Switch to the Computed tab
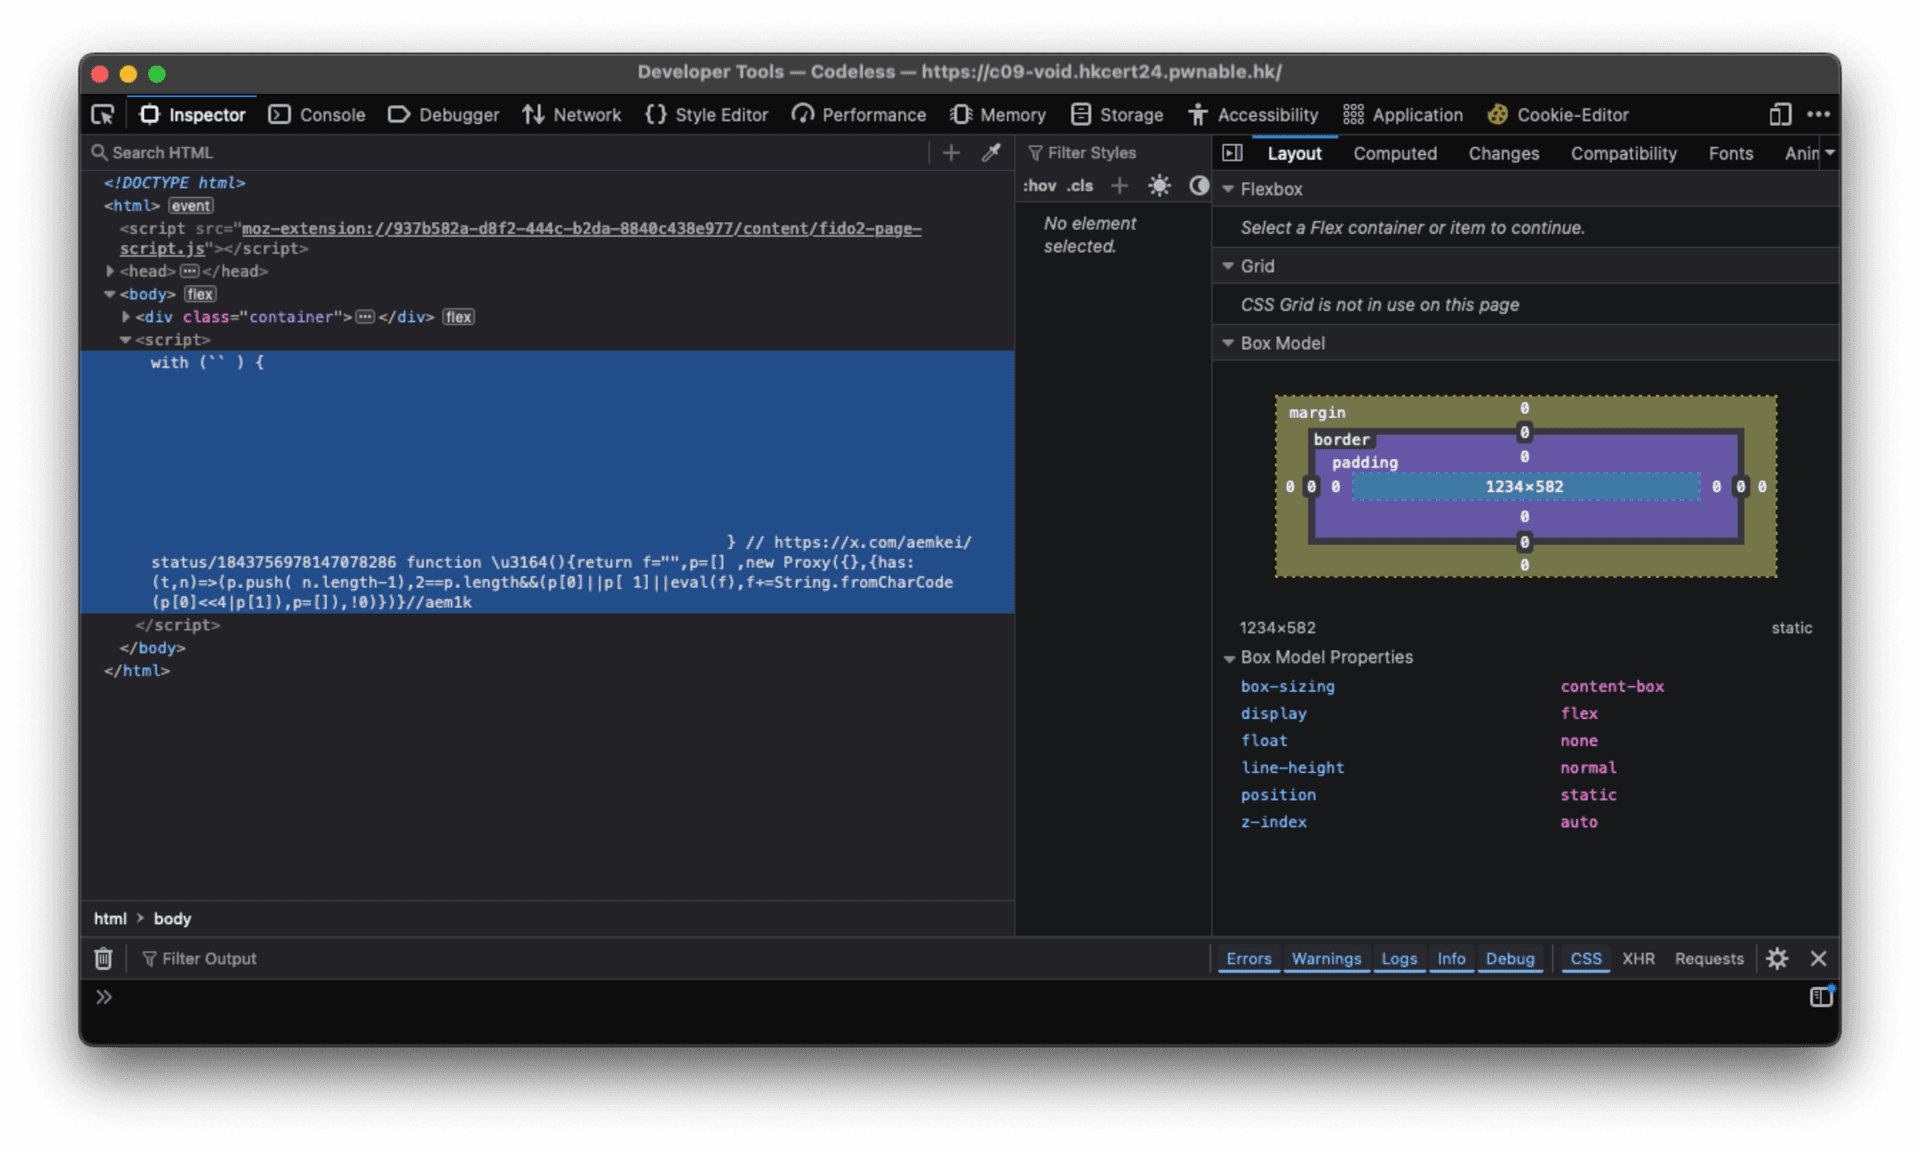The image size is (1920, 1151). pyautogui.click(x=1395, y=153)
